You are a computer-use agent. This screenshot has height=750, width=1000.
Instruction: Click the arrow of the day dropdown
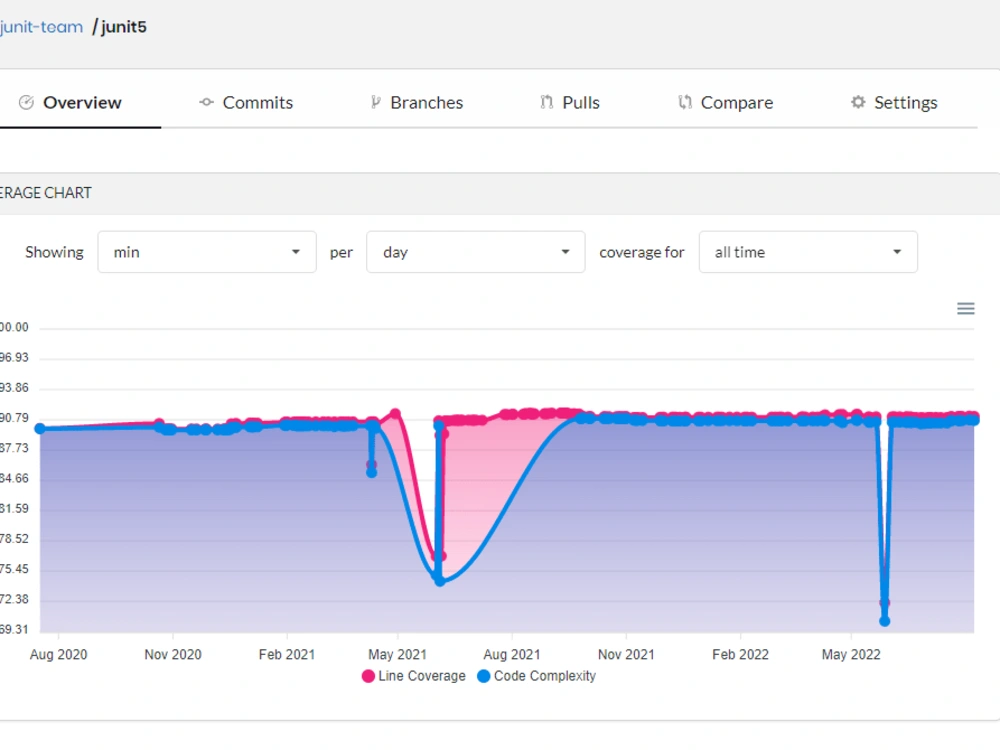pos(565,252)
